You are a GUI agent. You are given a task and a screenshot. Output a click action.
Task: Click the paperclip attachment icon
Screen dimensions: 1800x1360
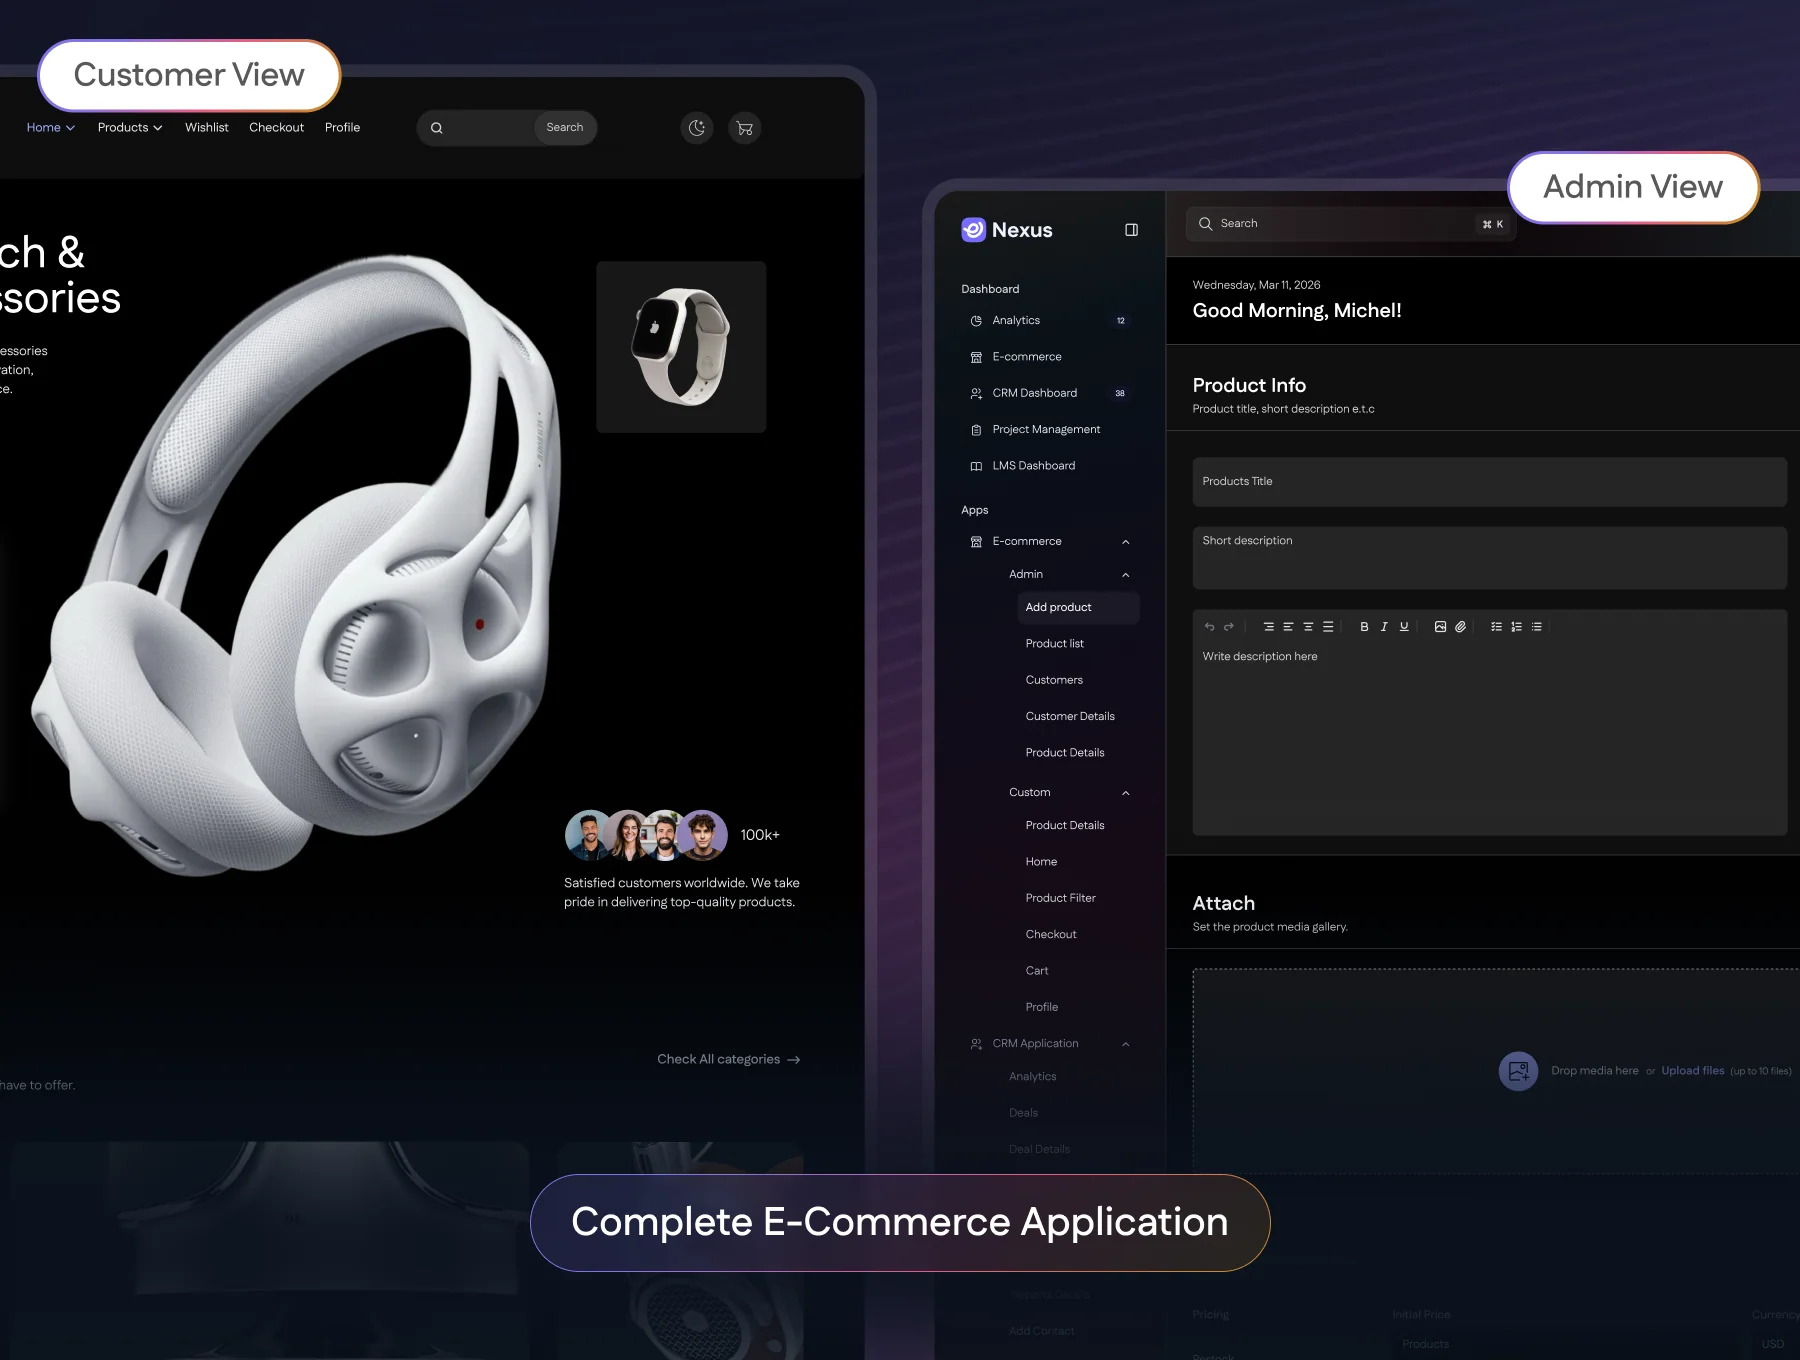coord(1460,627)
